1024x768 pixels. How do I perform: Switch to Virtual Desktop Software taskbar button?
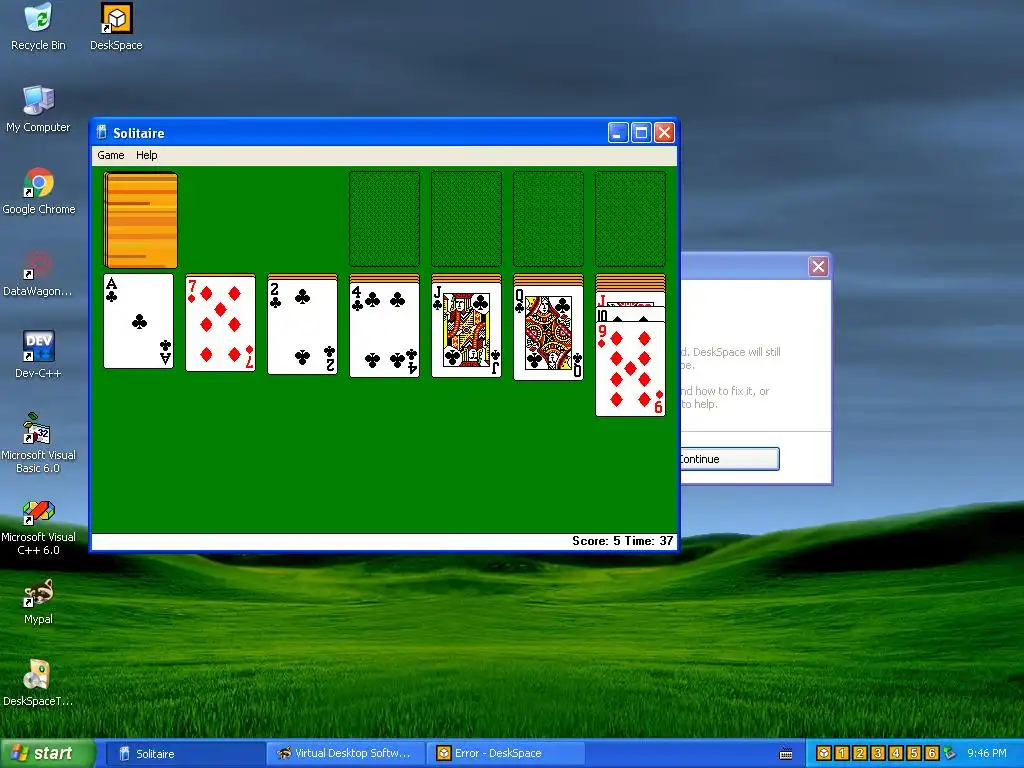click(x=346, y=753)
